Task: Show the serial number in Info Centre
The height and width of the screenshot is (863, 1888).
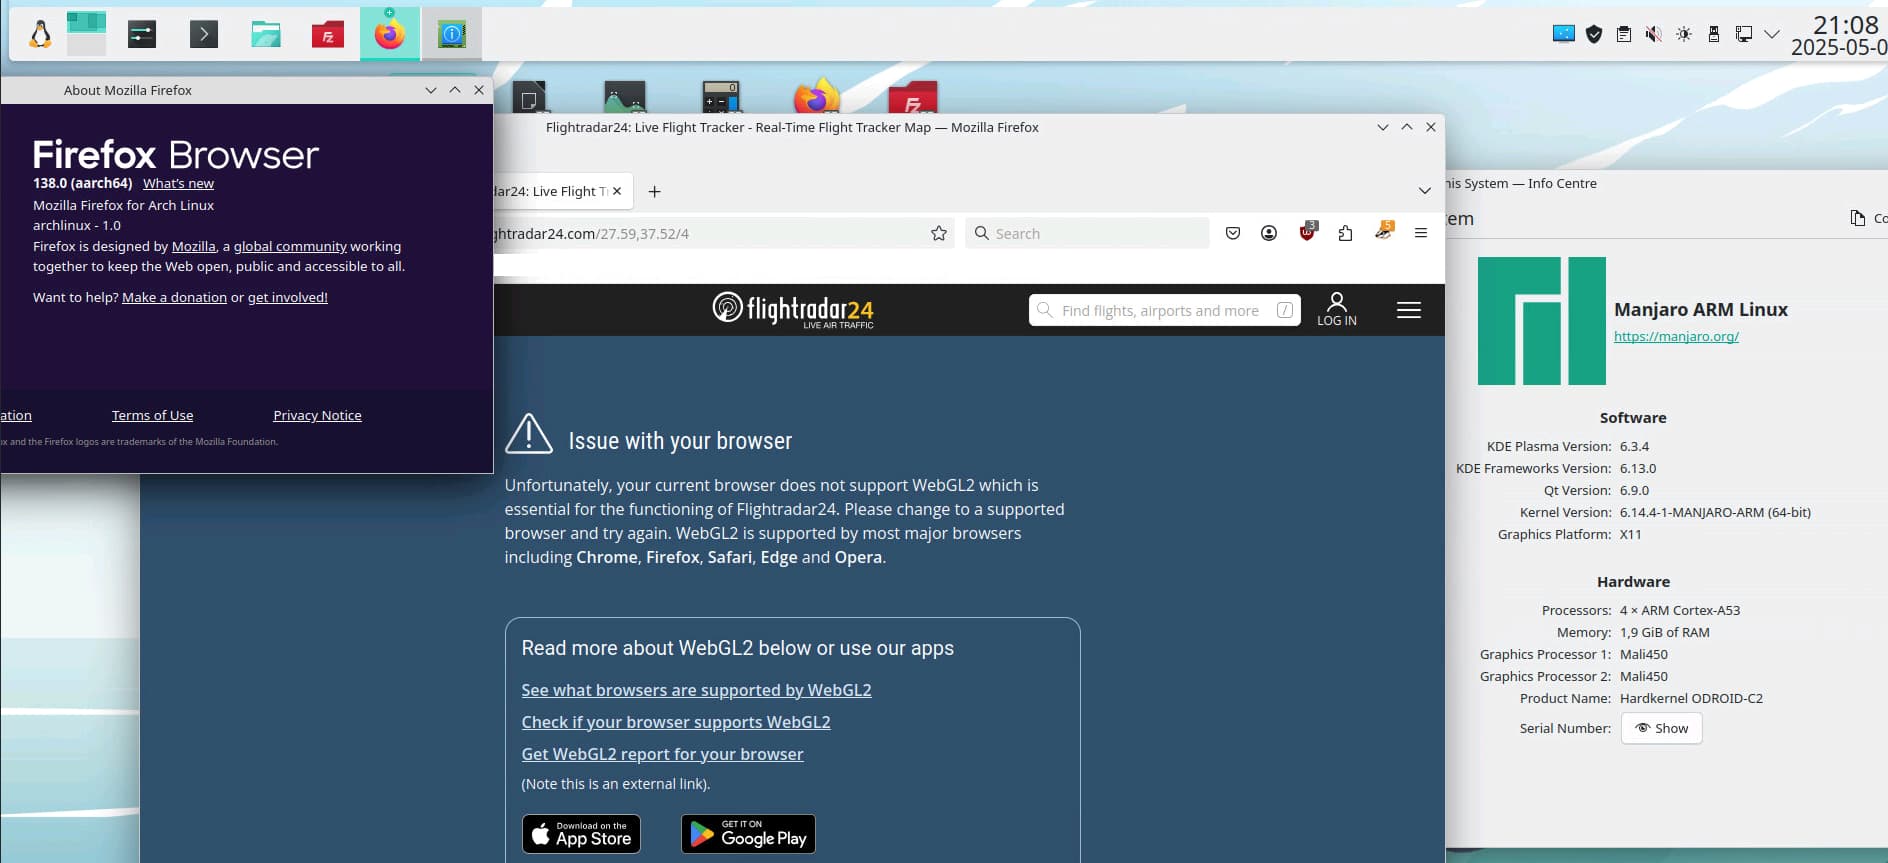Action: pyautogui.click(x=1661, y=728)
